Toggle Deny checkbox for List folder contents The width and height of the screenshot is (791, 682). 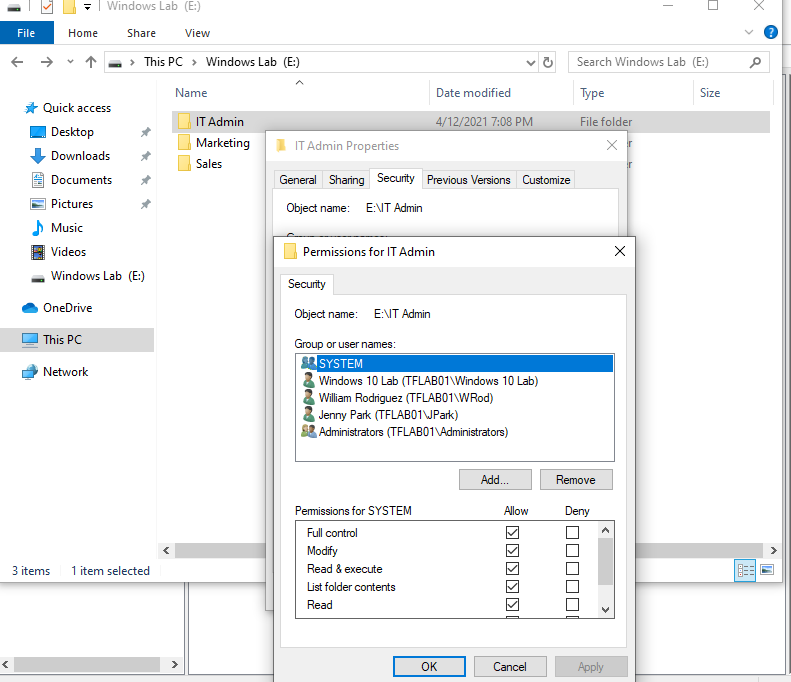point(572,587)
